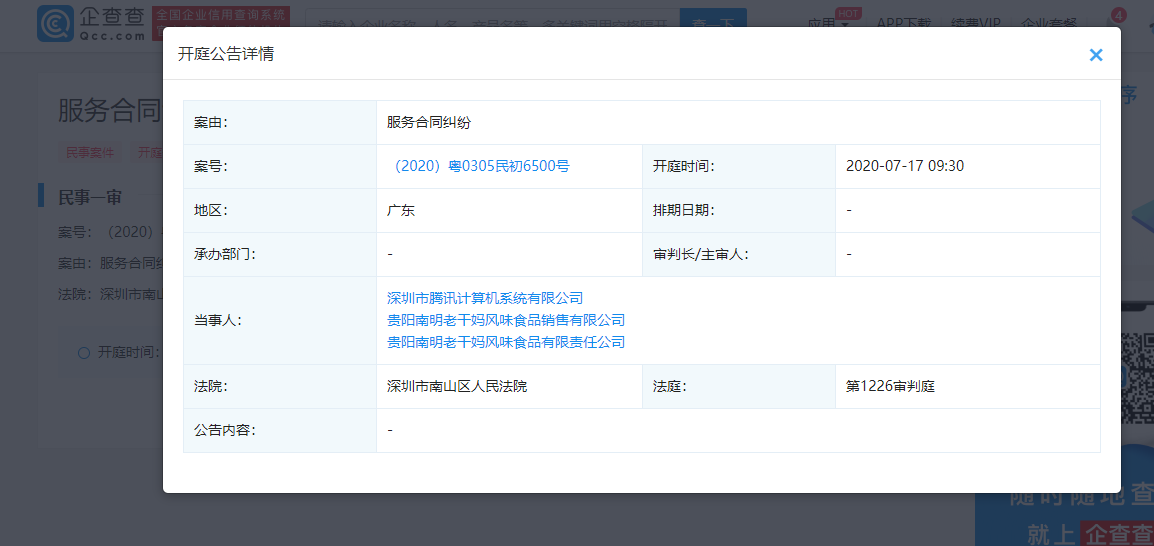
Task: Open 贵阳南明老干妈风味食品销售有限公司 link
Action: point(506,320)
